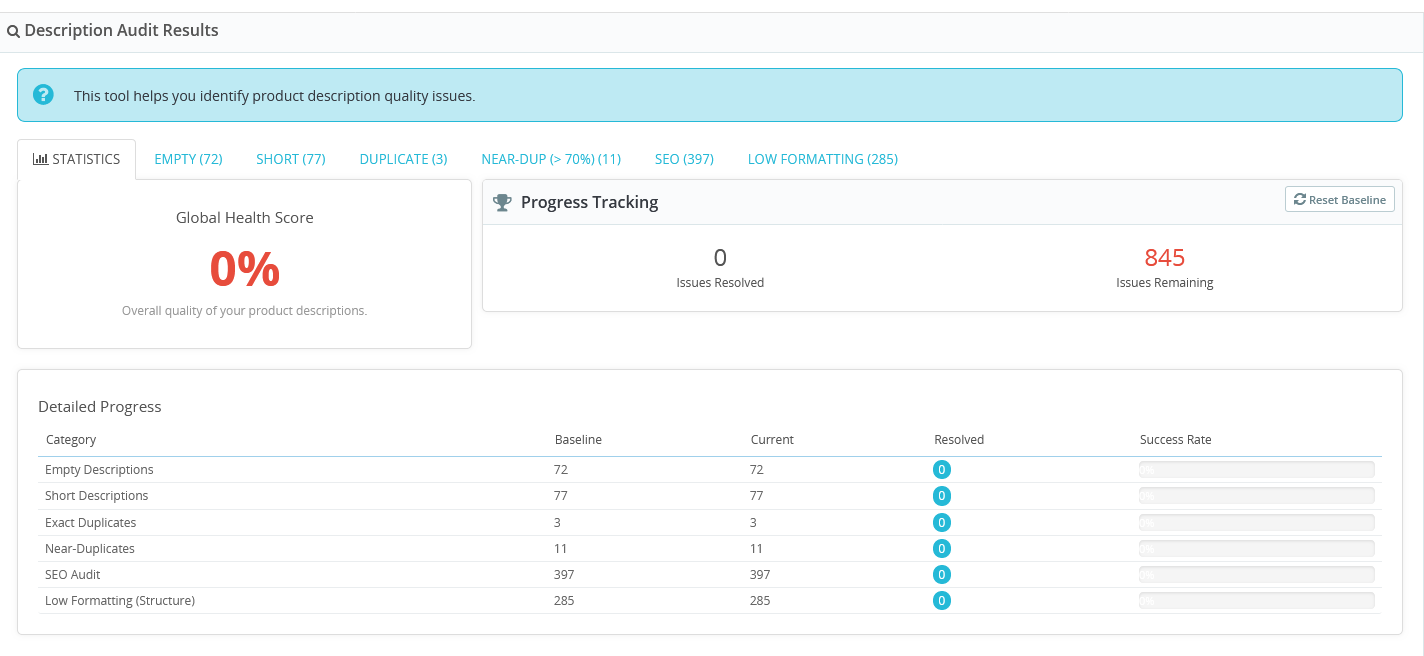
Task: Open the LOW FORMATTING (285) tab
Action: click(822, 158)
